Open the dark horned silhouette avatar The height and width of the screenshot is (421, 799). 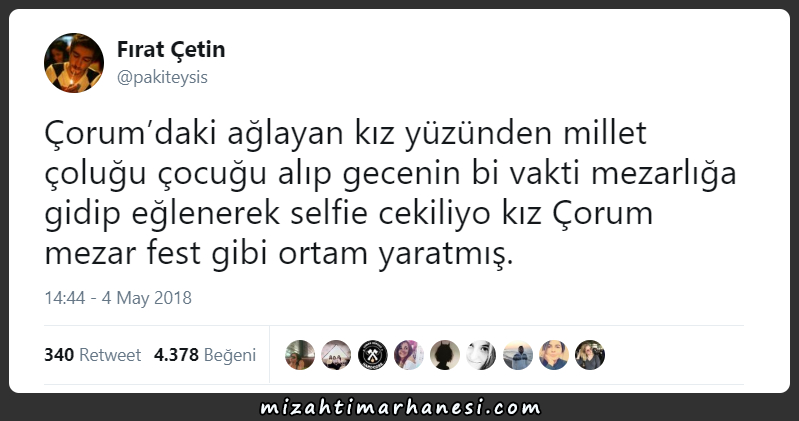[x=445, y=355]
